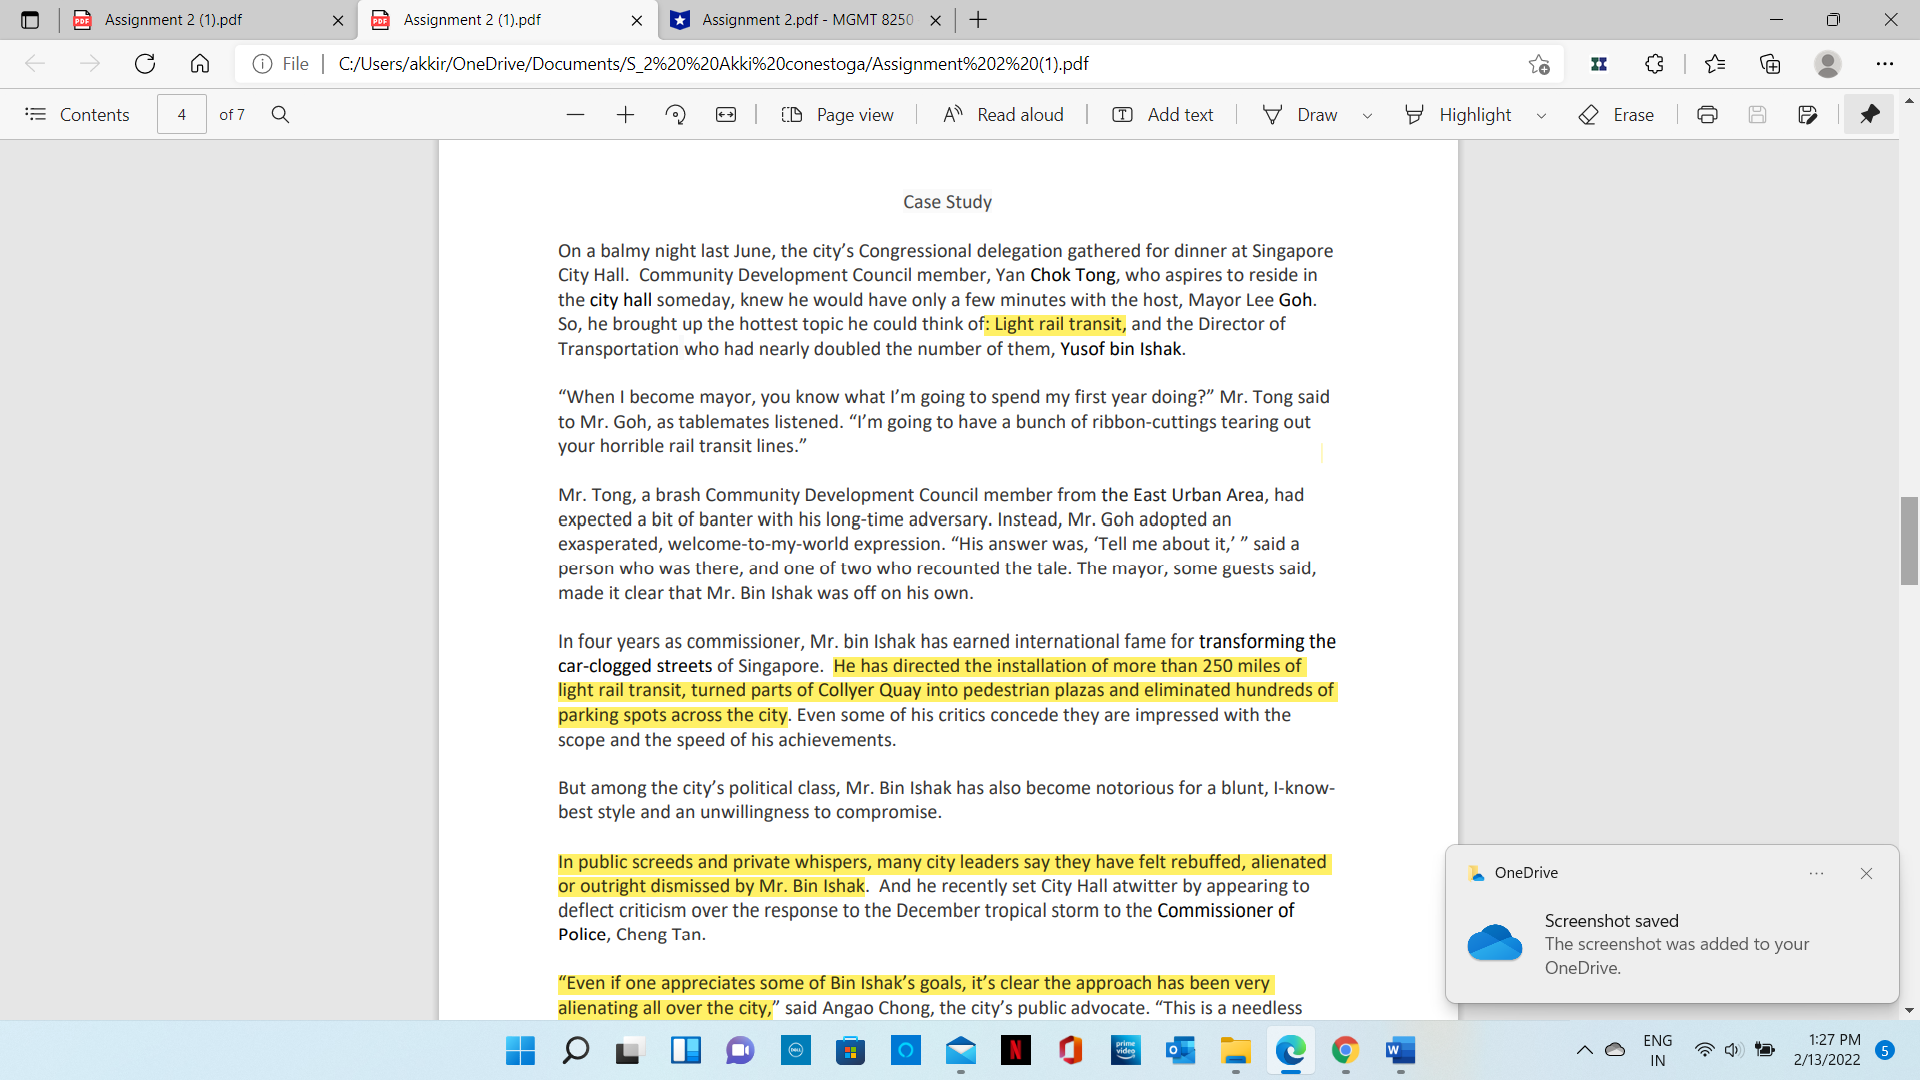Toggle the Contents pane
The image size is (1920, 1080).
(x=77, y=114)
